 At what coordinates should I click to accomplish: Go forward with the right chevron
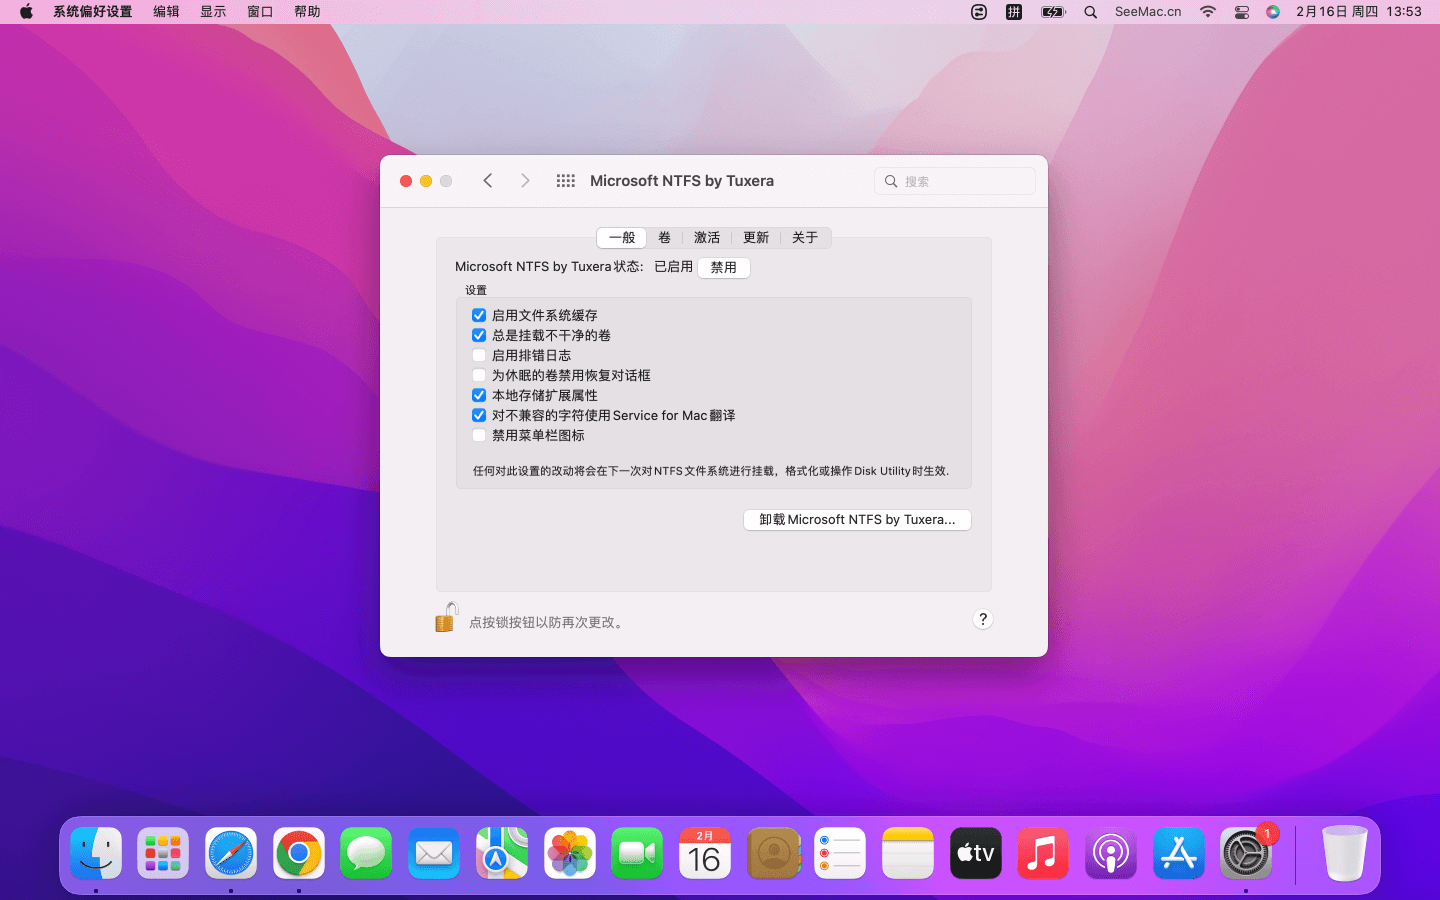525,181
